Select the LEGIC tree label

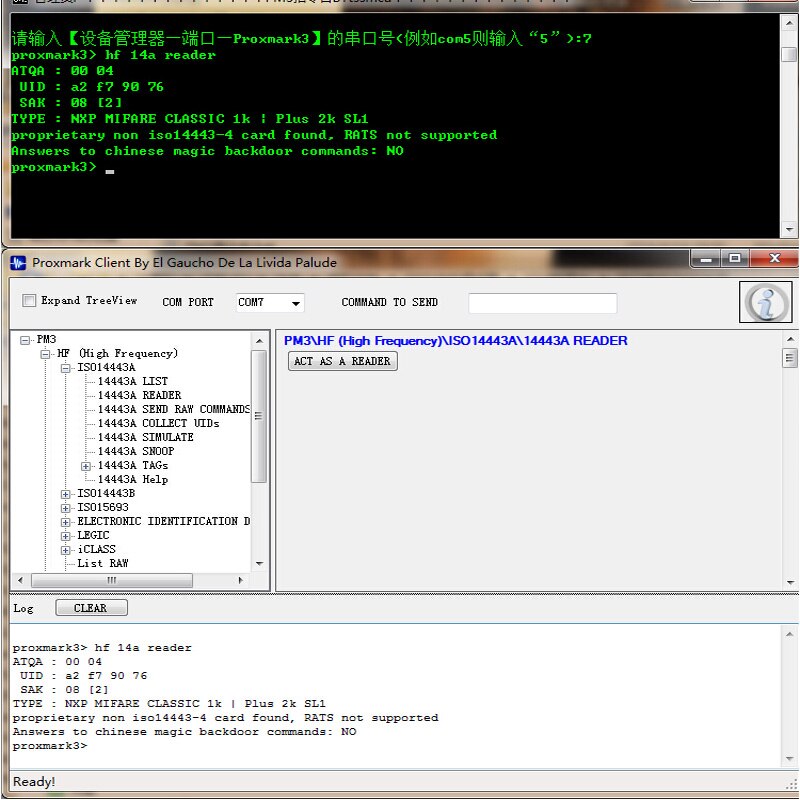click(x=93, y=535)
